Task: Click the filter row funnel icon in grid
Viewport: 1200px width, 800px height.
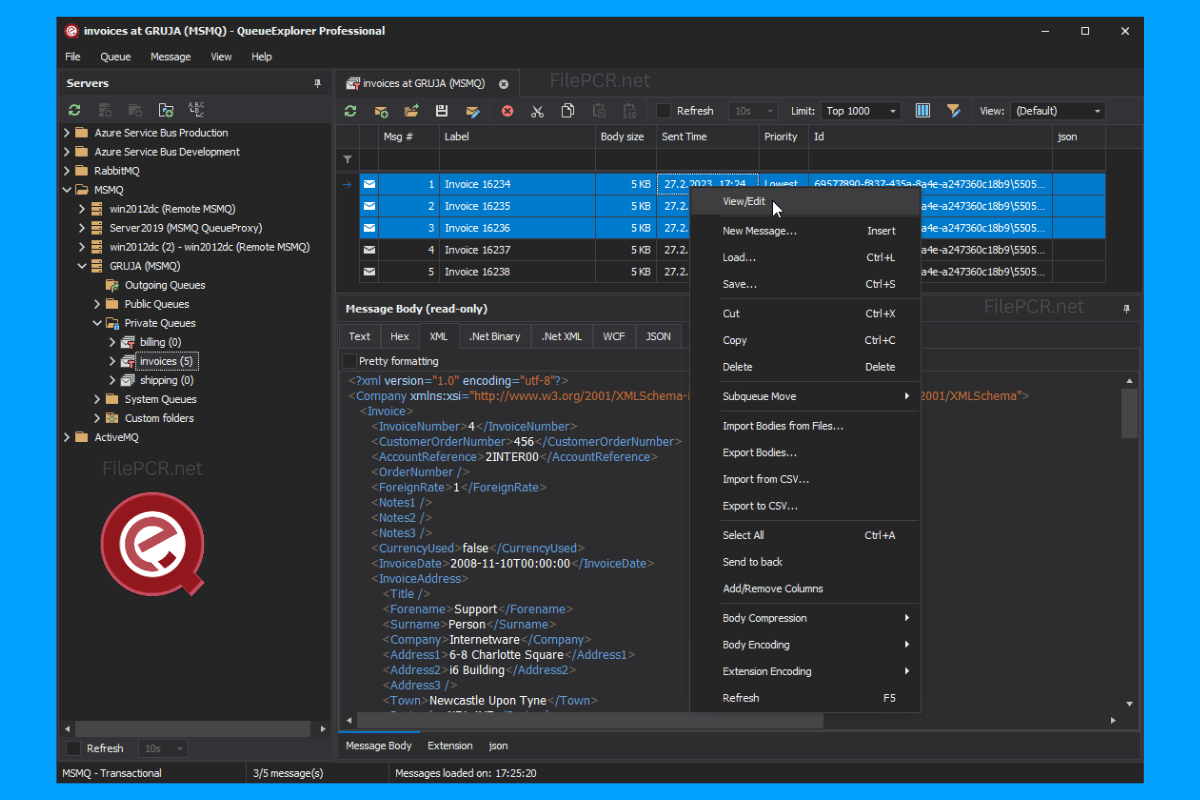Action: pos(348,159)
